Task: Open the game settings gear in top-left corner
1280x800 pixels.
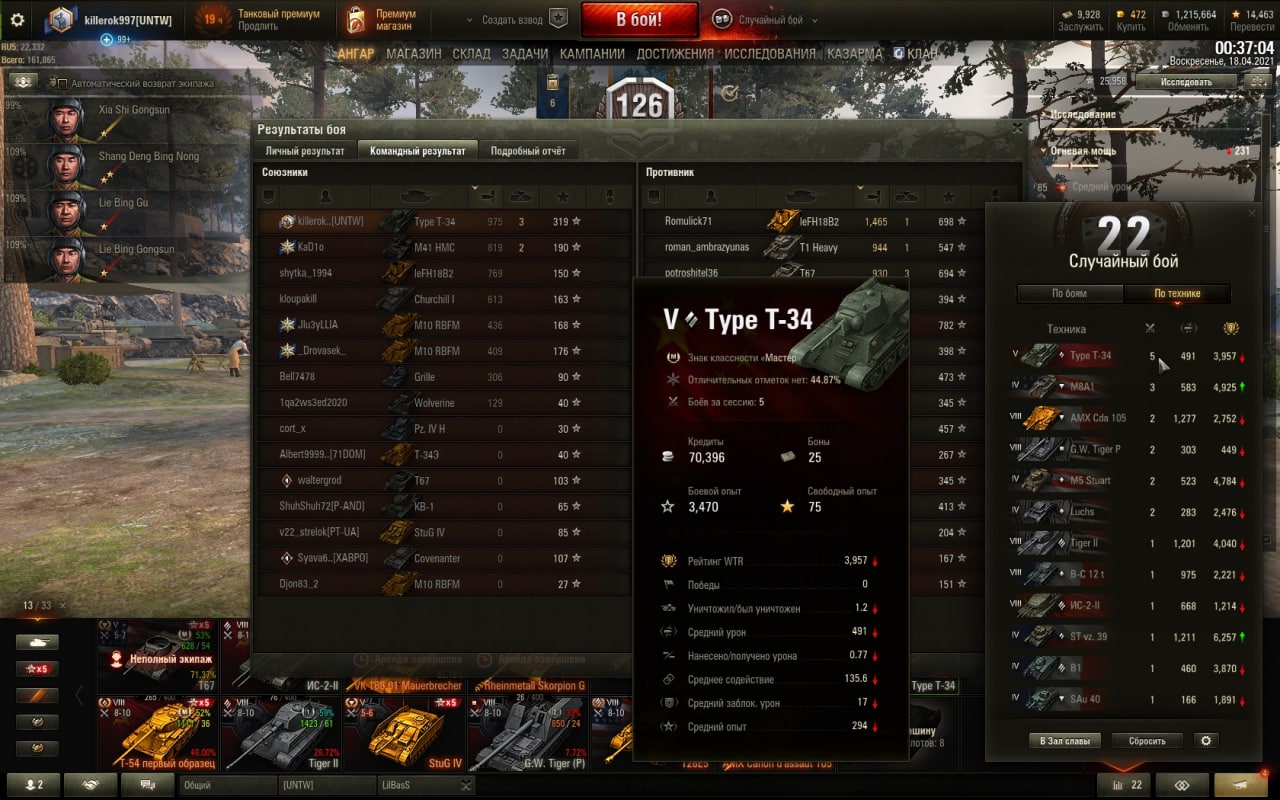Action: pyautogui.click(x=17, y=19)
